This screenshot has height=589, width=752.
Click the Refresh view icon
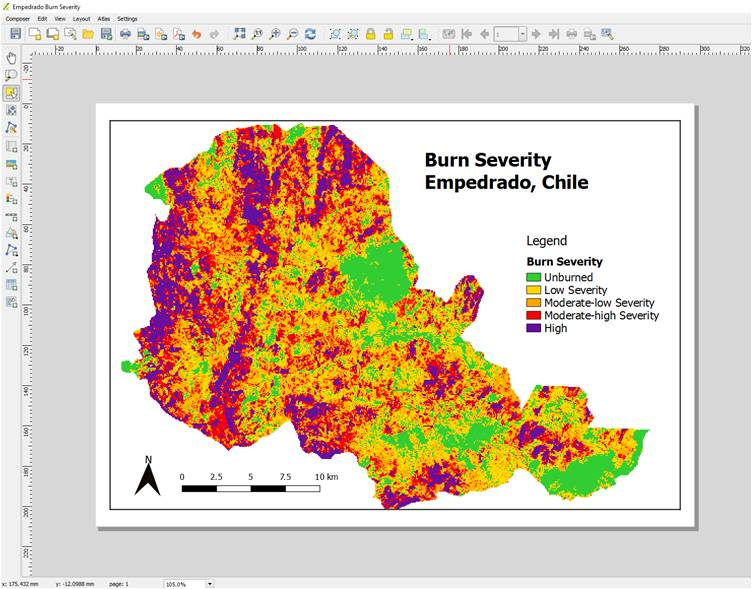tap(310, 34)
